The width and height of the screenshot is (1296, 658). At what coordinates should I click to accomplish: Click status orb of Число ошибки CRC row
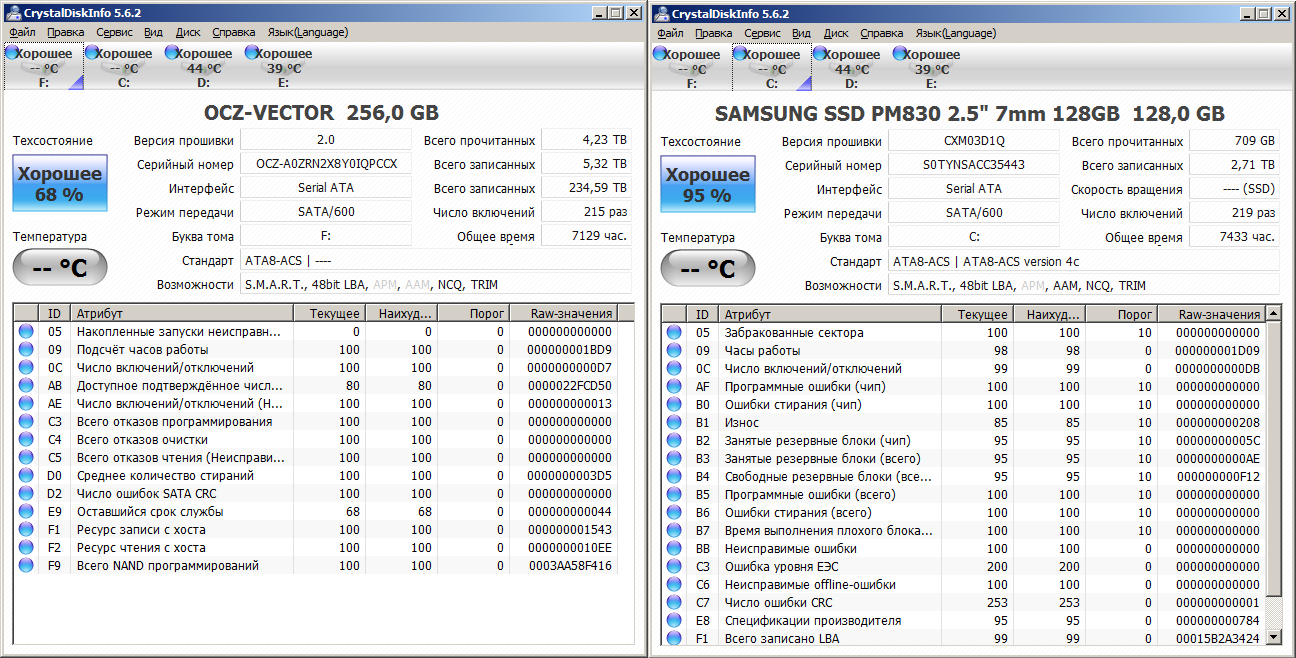click(674, 603)
